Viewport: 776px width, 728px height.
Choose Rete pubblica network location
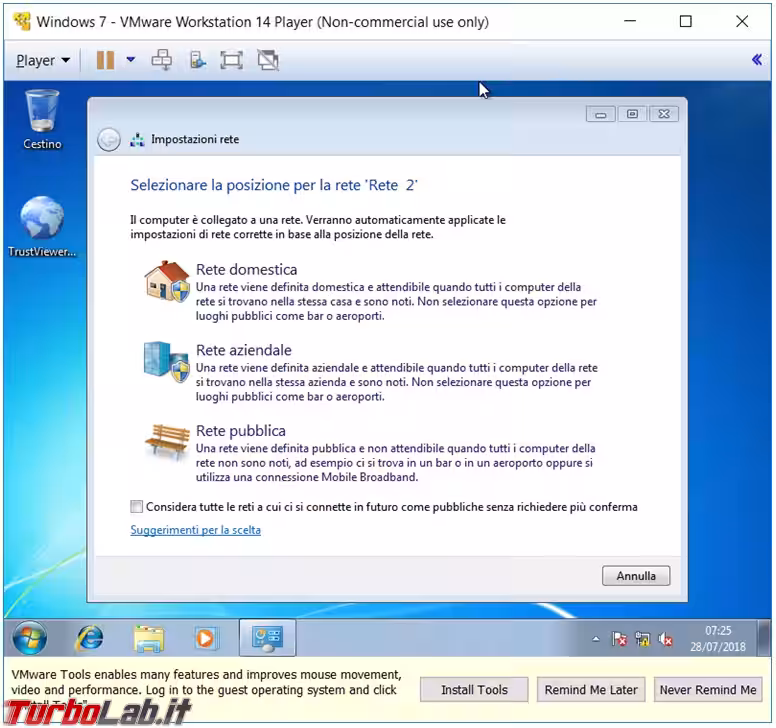(240, 431)
